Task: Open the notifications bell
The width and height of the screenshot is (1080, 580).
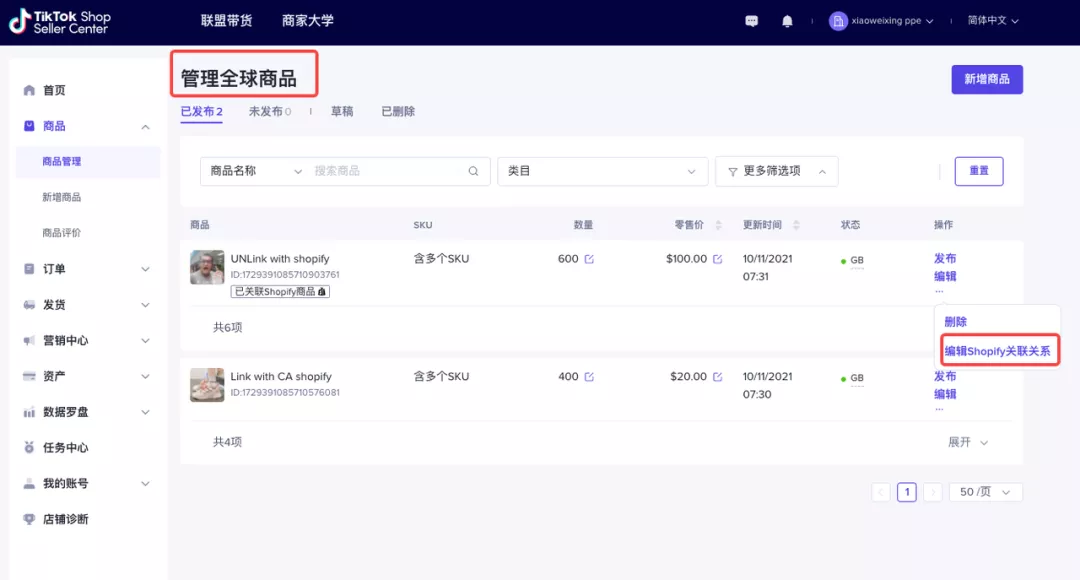Action: (787, 20)
